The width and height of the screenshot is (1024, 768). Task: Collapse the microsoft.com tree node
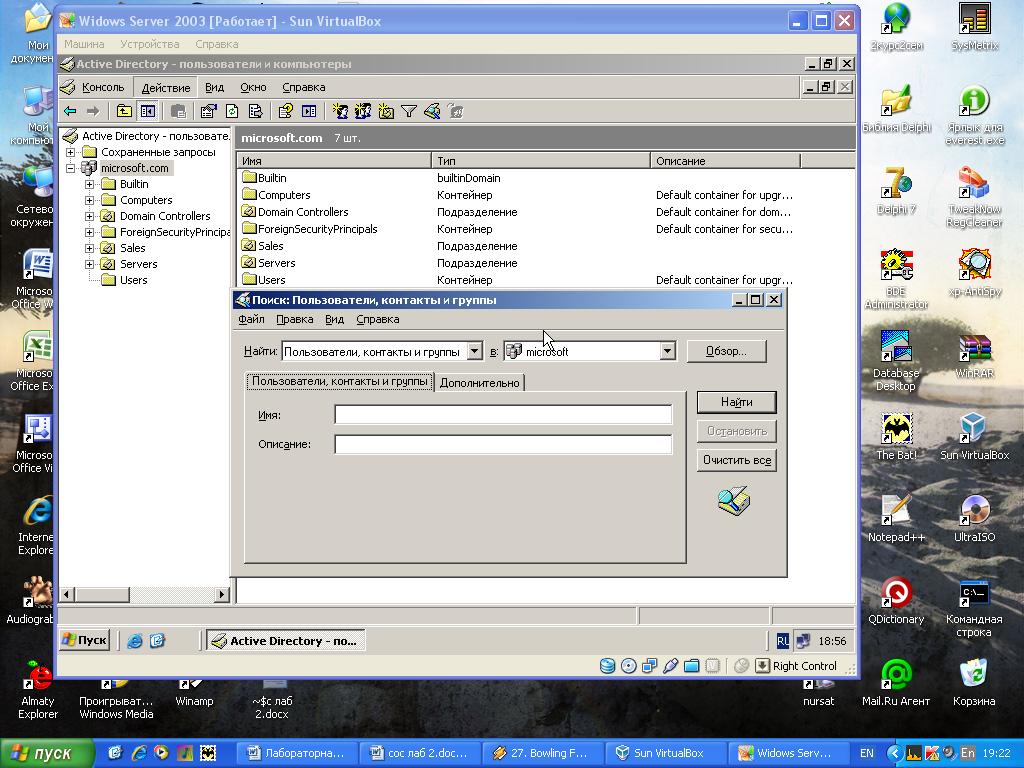pyautogui.click(x=71, y=168)
